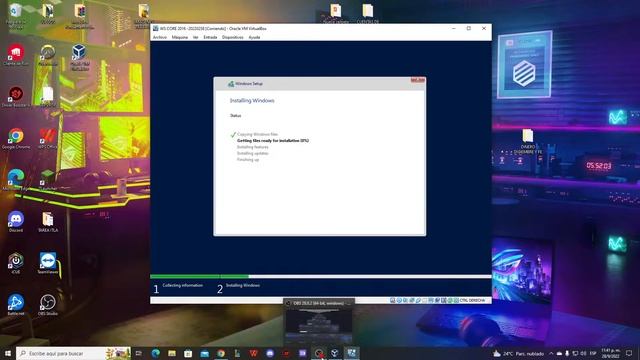
Task: Click 'Getting files ready for installation' status
Action: click(273, 140)
